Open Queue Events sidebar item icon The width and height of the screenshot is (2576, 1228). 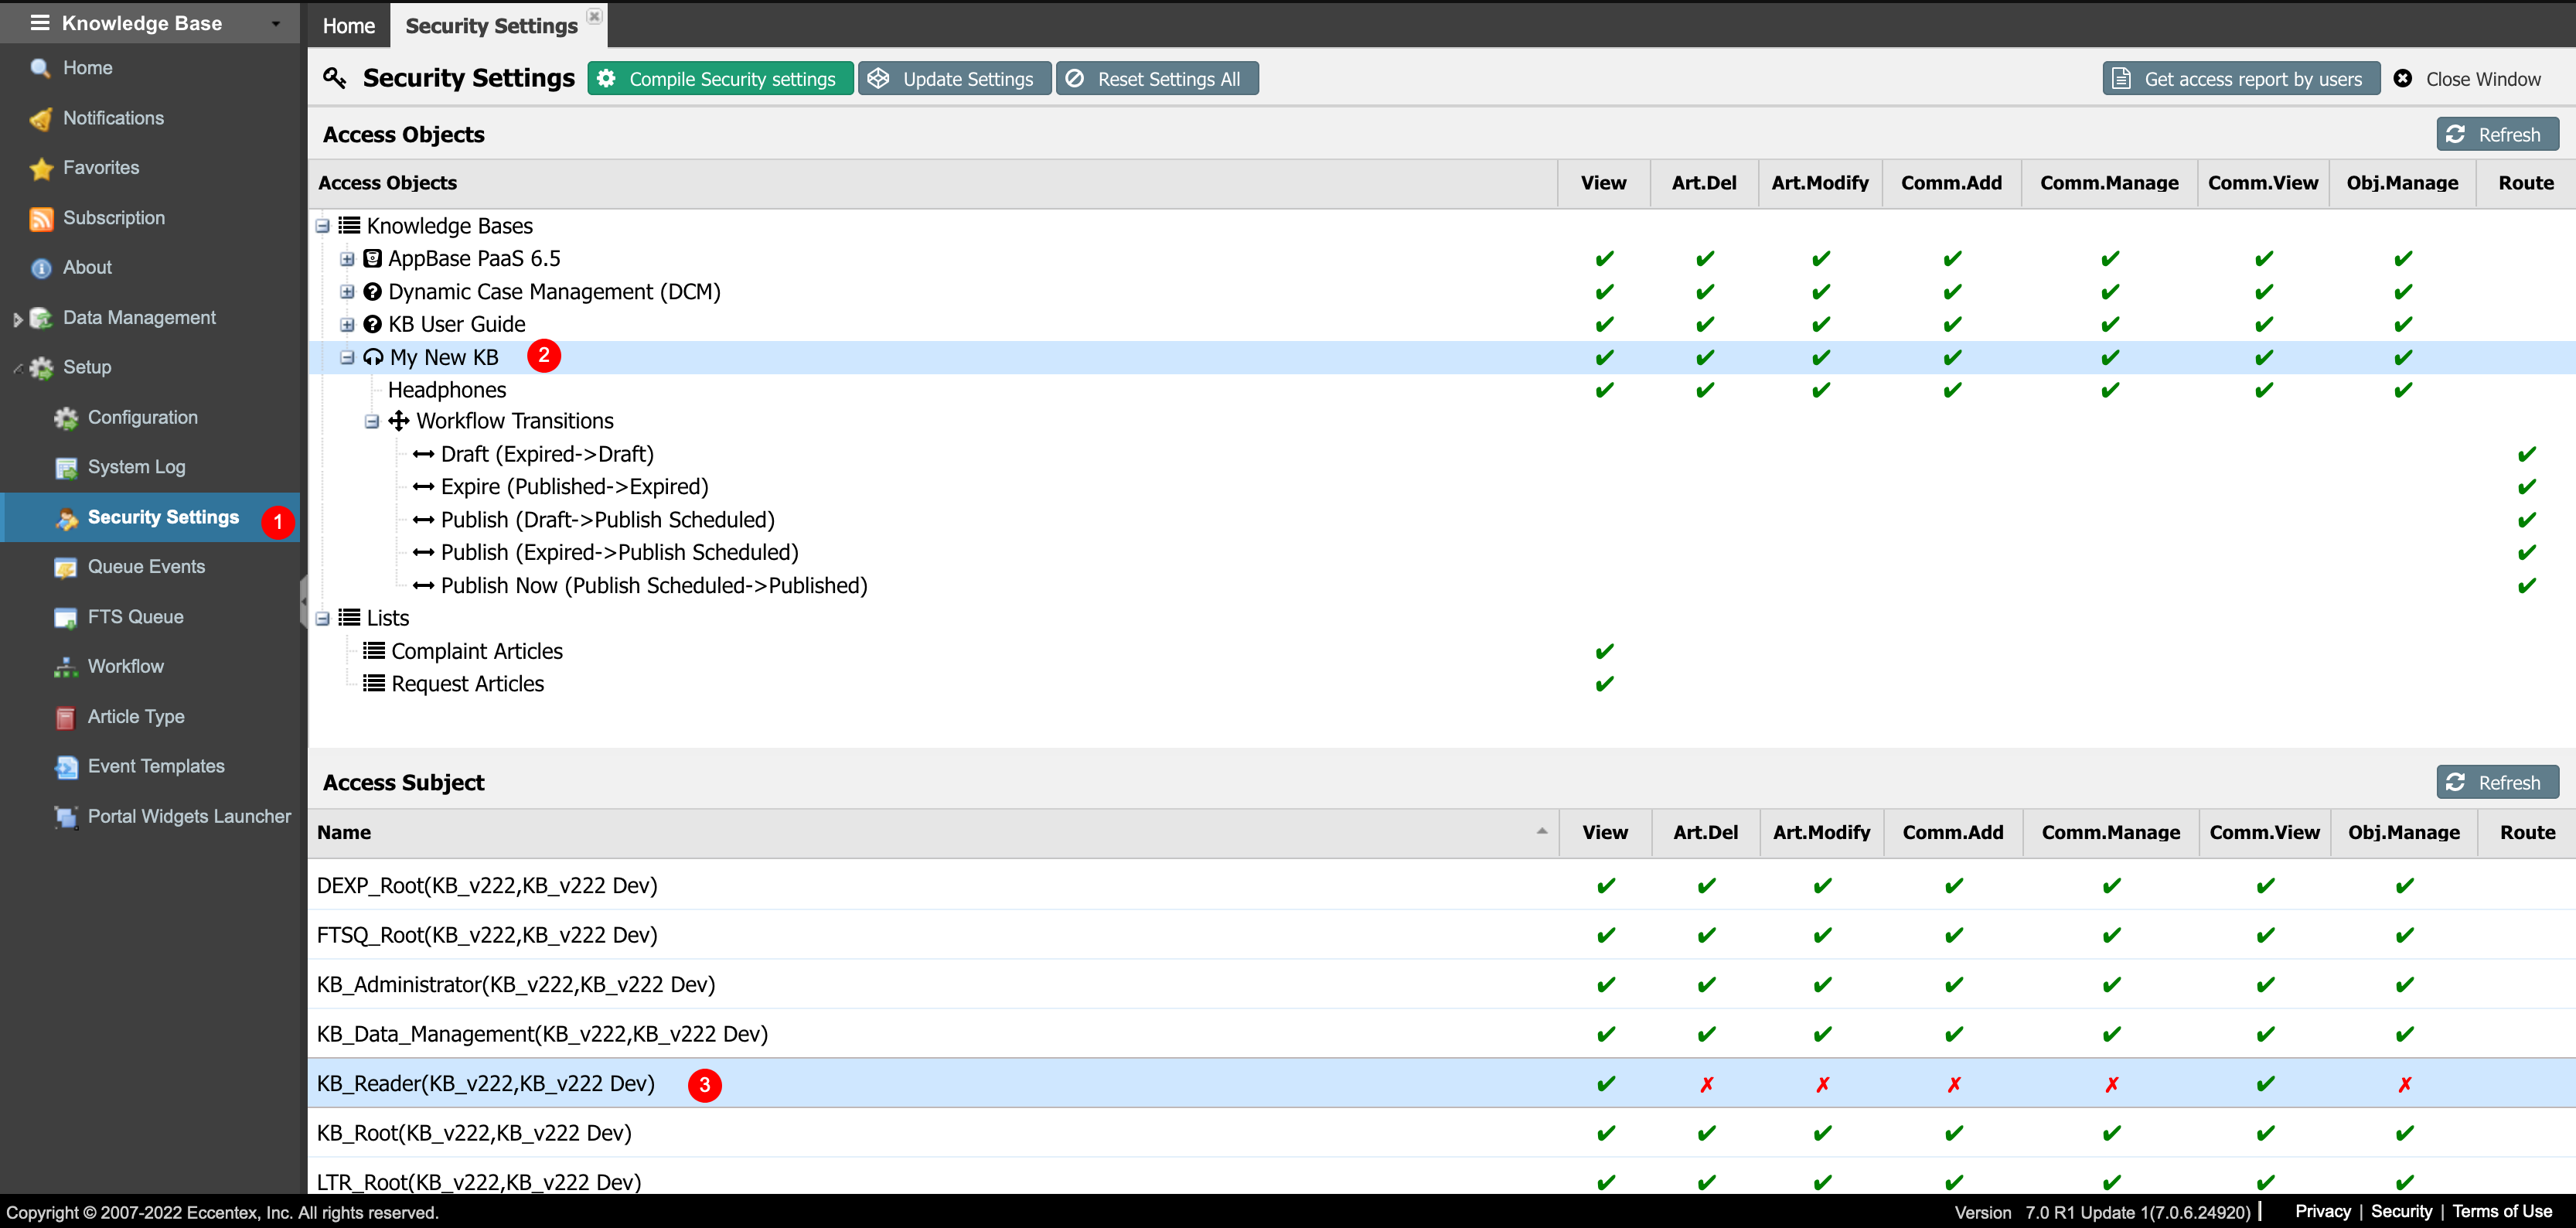(66, 568)
